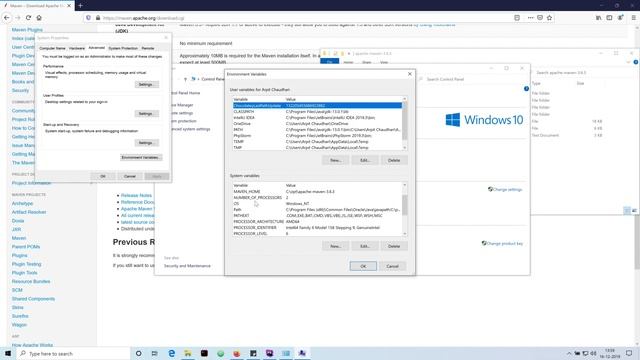
Task: Select the PROCESSOR_IDENTIFIER system variable
Action: tap(317, 227)
